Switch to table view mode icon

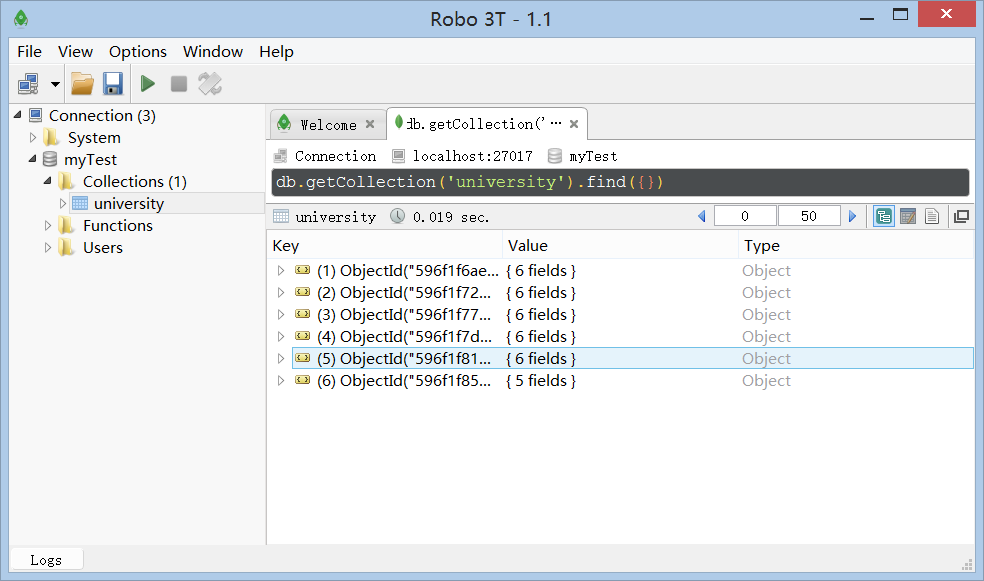point(907,216)
